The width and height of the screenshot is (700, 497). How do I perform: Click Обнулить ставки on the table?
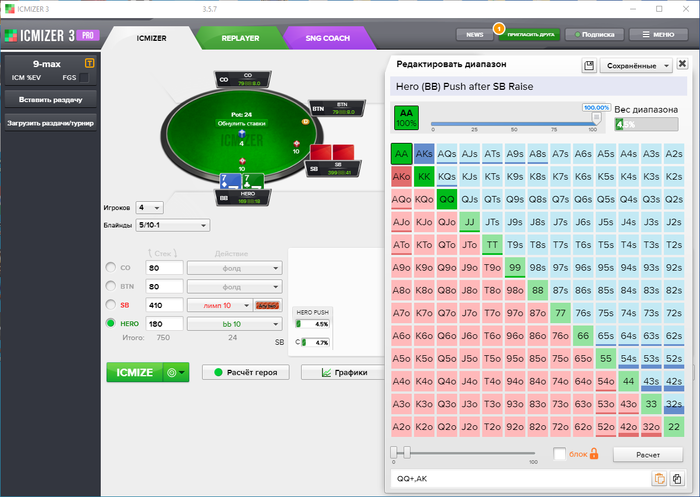[x=242, y=123]
